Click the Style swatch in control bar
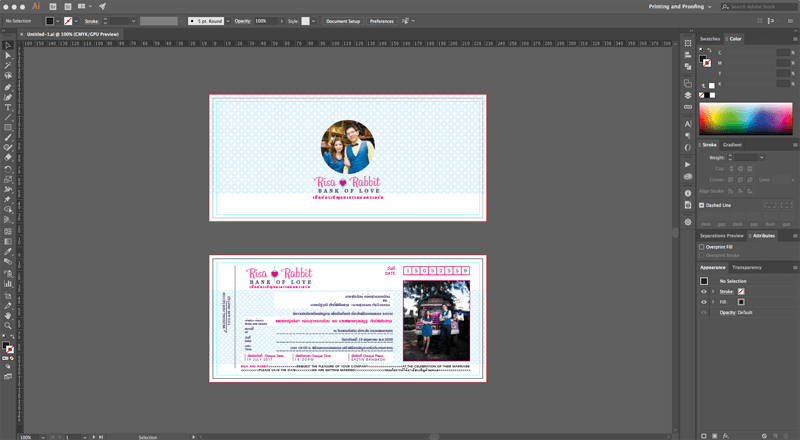The width and height of the screenshot is (800, 440). coord(305,21)
